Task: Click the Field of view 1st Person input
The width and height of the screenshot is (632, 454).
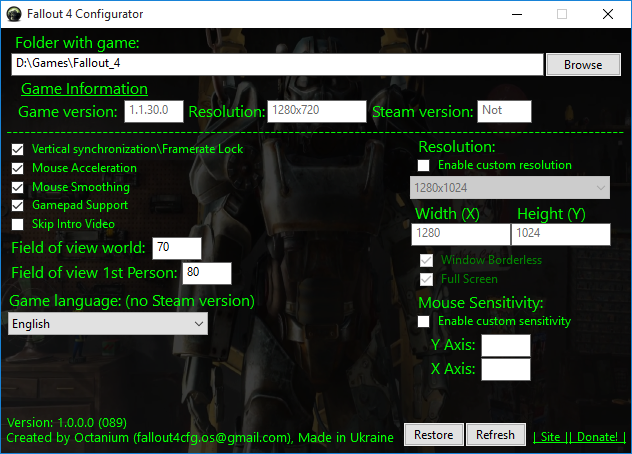Action: pos(207,273)
